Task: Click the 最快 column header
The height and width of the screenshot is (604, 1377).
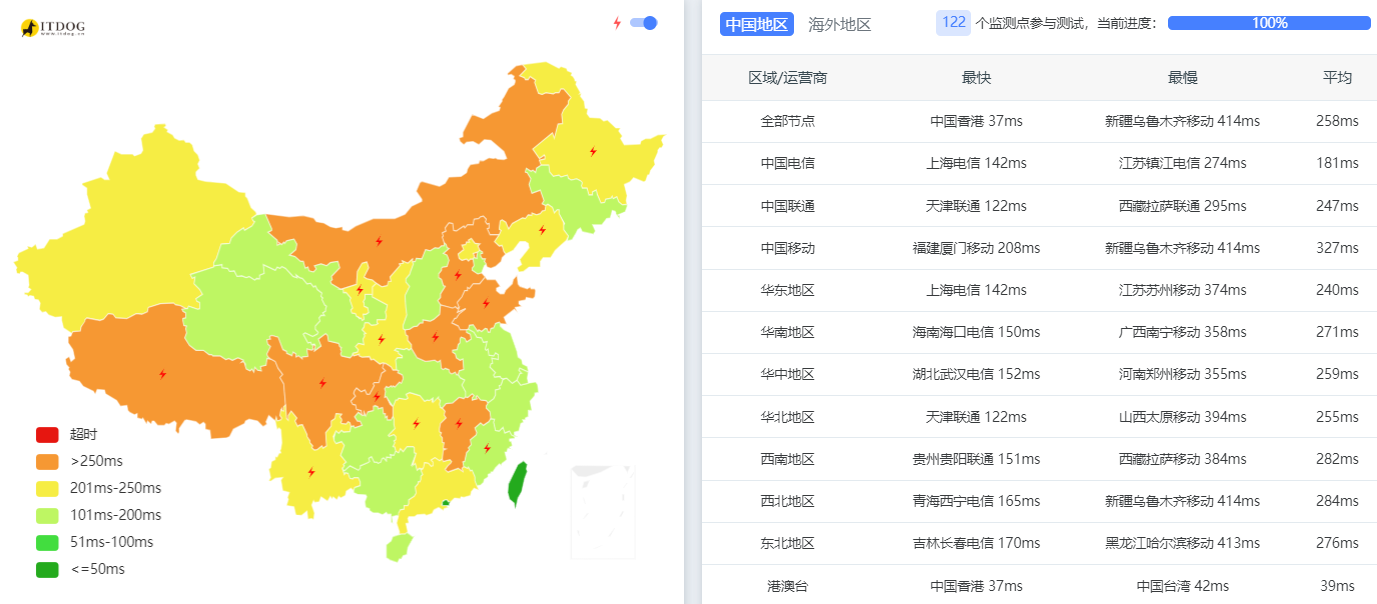Action: [976, 78]
